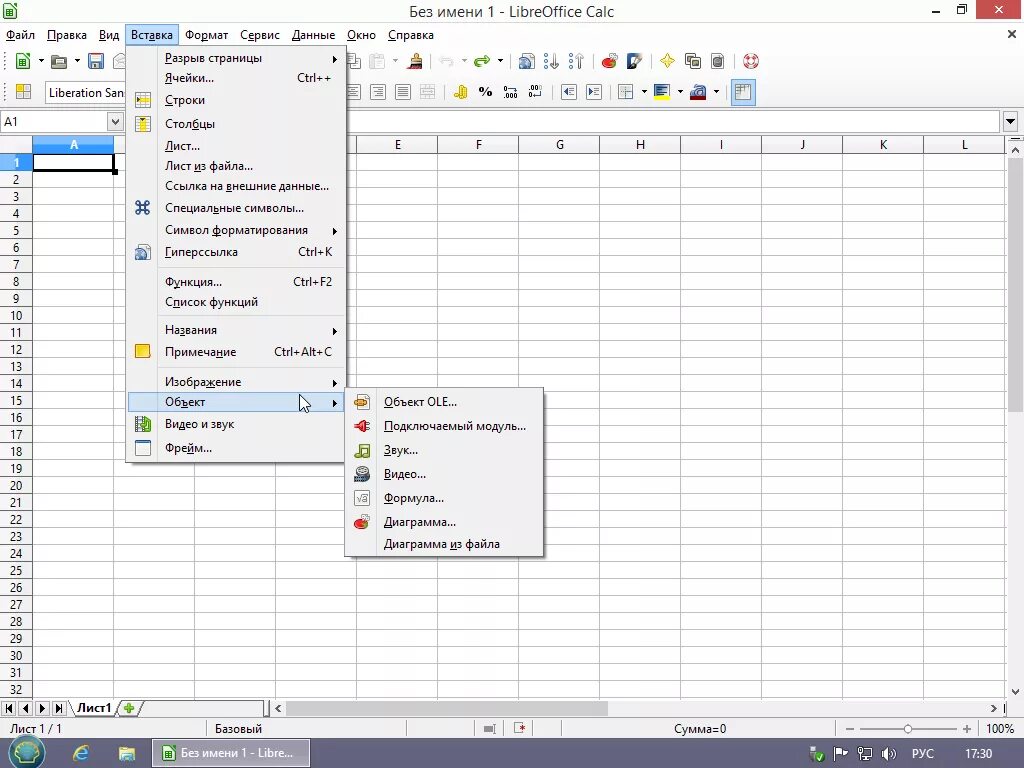Viewport: 1024px width, 768px height.
Task: Open the Background color dropdown arrow
Action: tap(680, 92)
